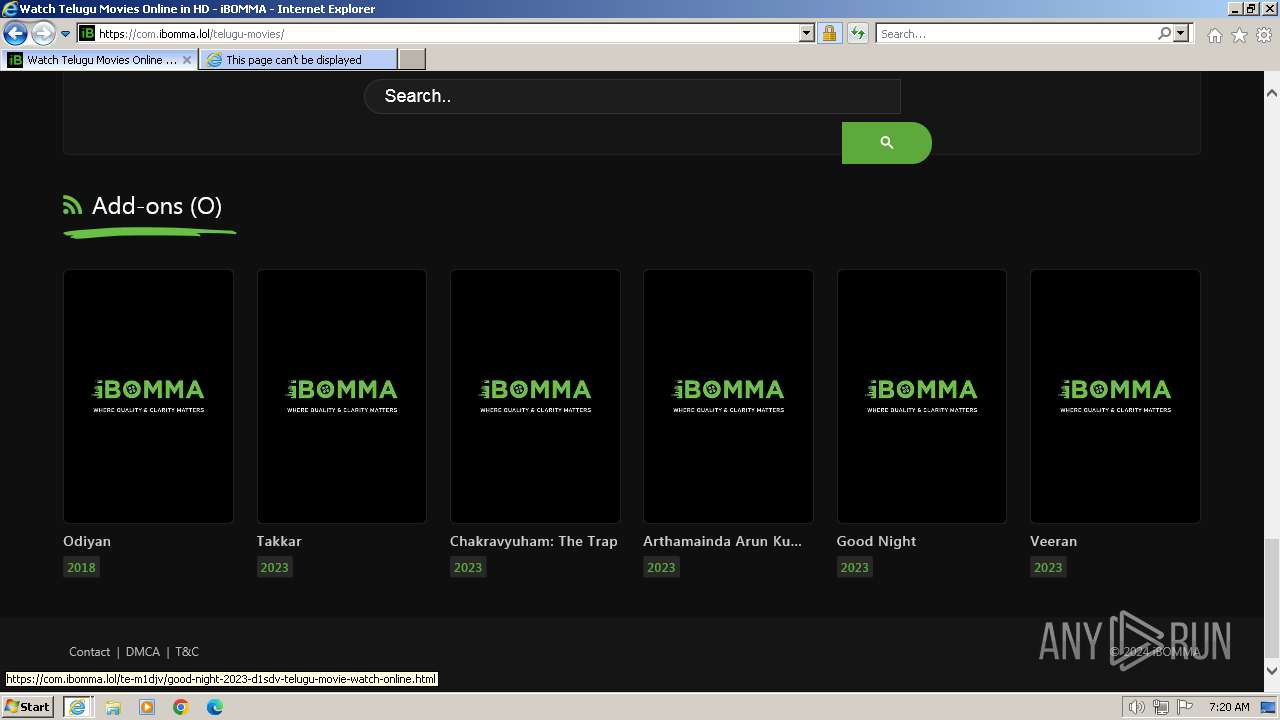Click the browser search box

[x=1015, y=34]
